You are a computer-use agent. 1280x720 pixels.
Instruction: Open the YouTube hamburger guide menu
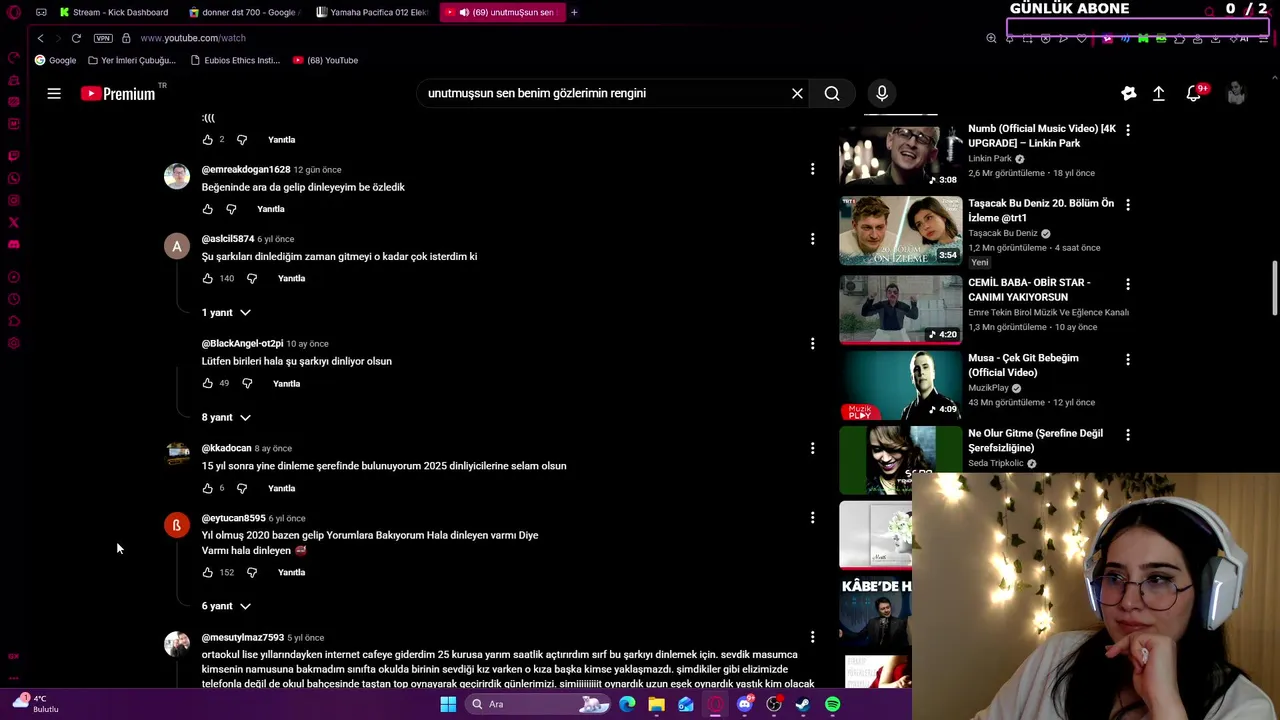tap(54, 93)
